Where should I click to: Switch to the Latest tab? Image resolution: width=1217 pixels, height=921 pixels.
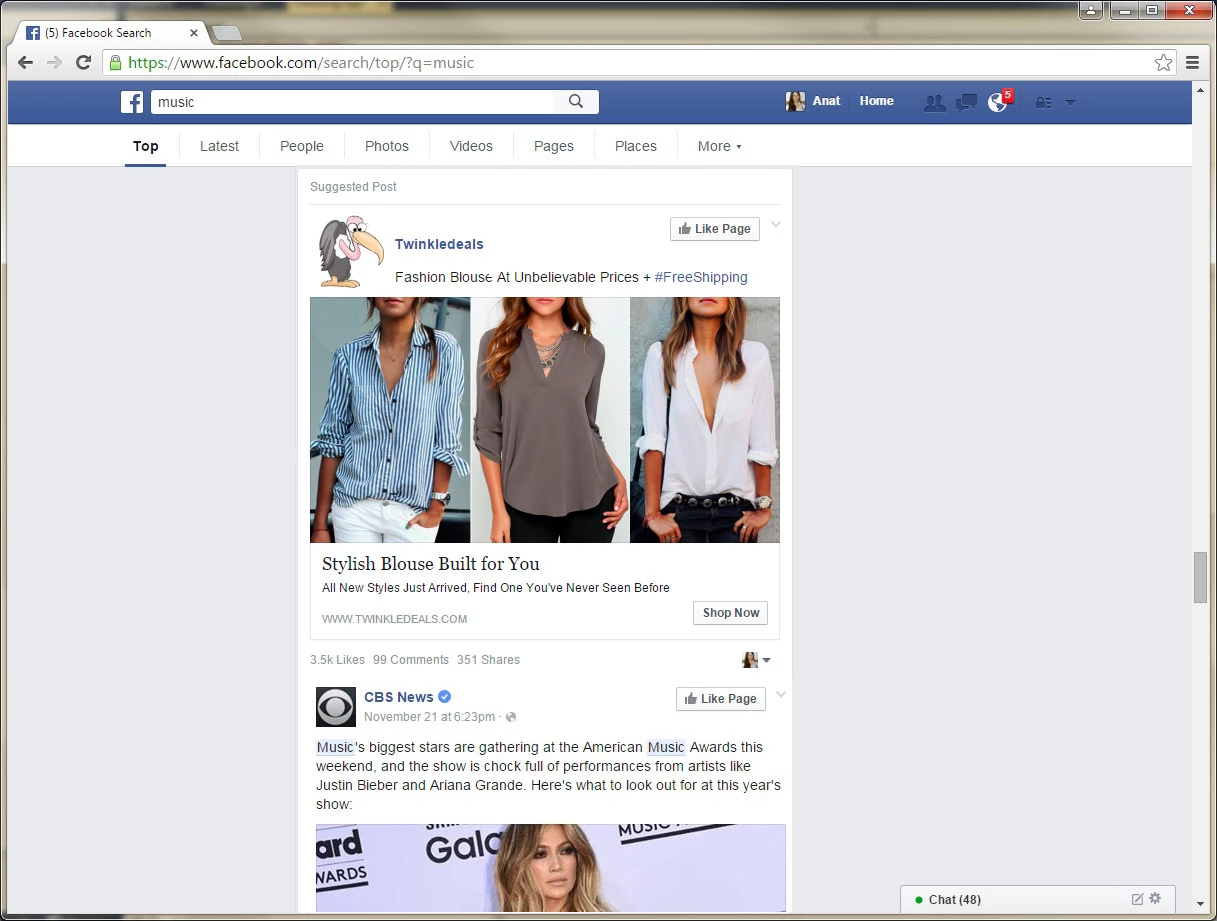(219, 146)
